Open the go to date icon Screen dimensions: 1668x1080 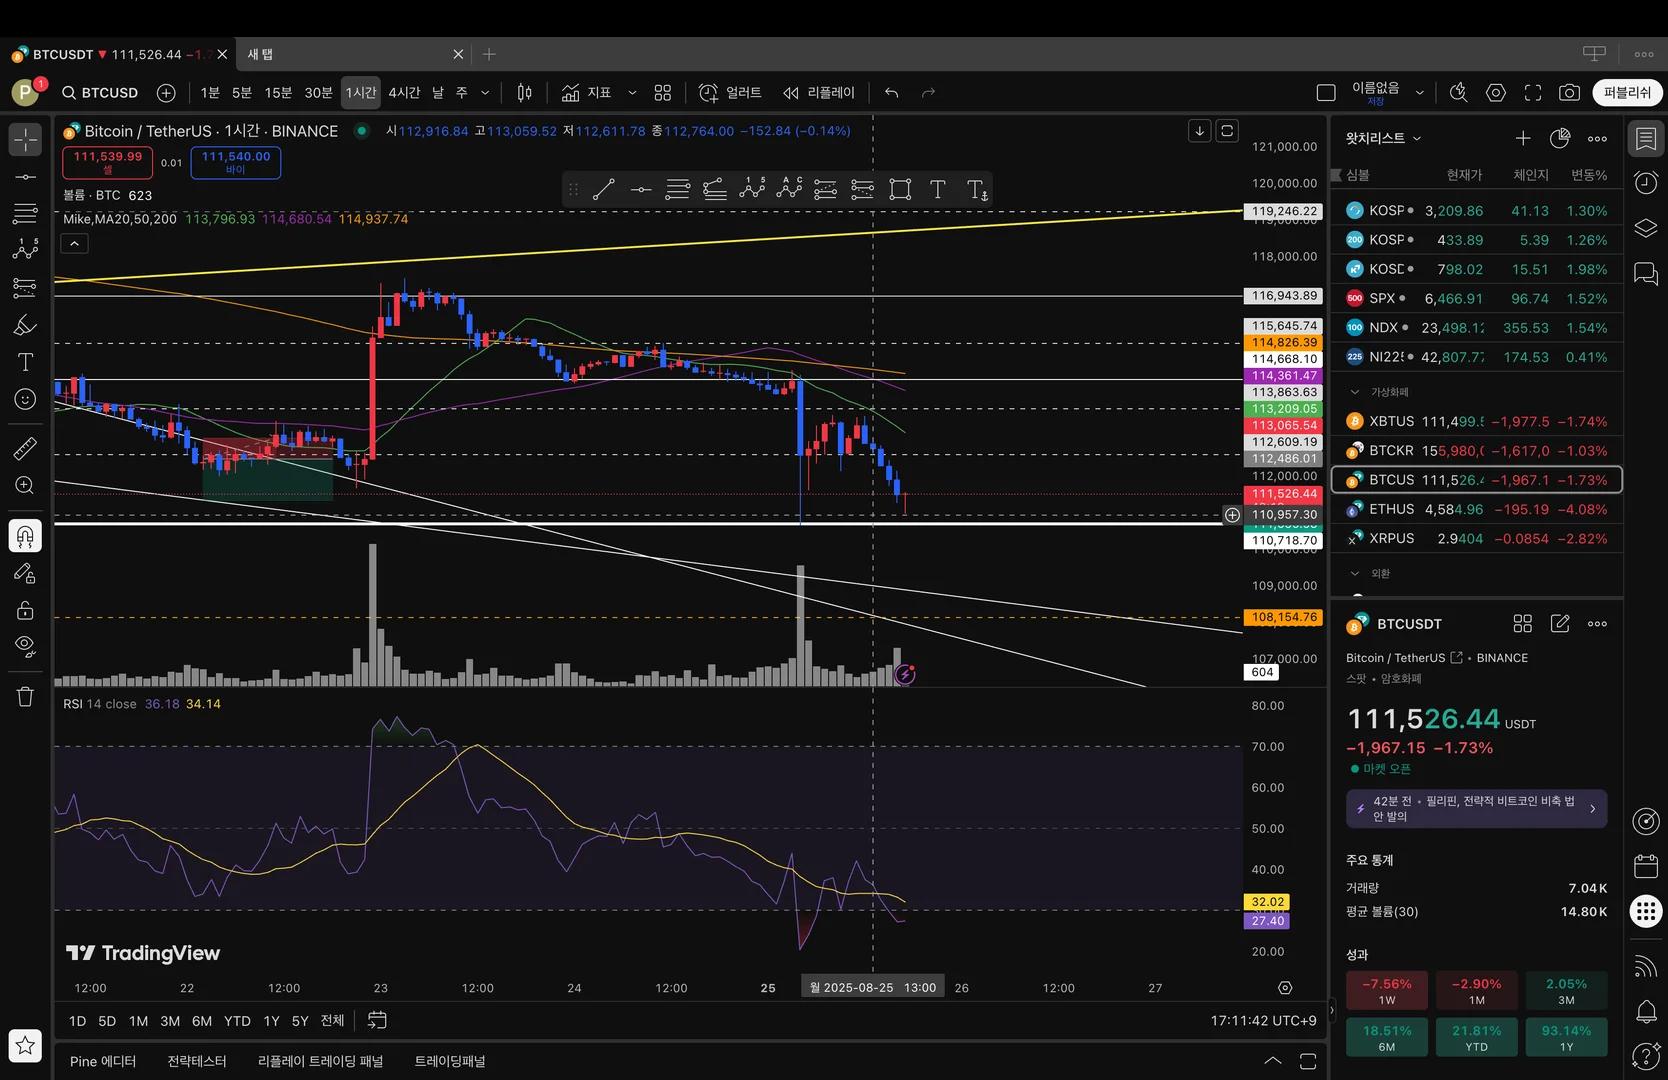[377, 1020]
